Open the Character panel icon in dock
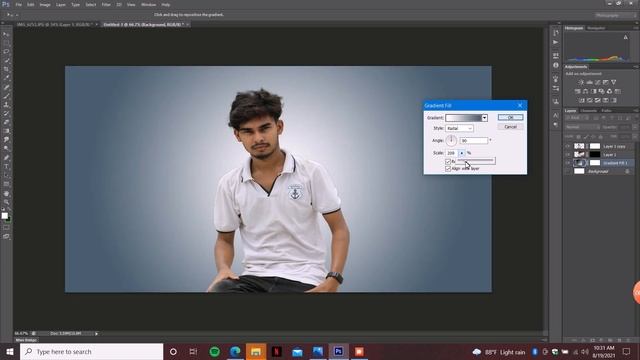This screenshot has height=360, width=640. click(556, 116)
